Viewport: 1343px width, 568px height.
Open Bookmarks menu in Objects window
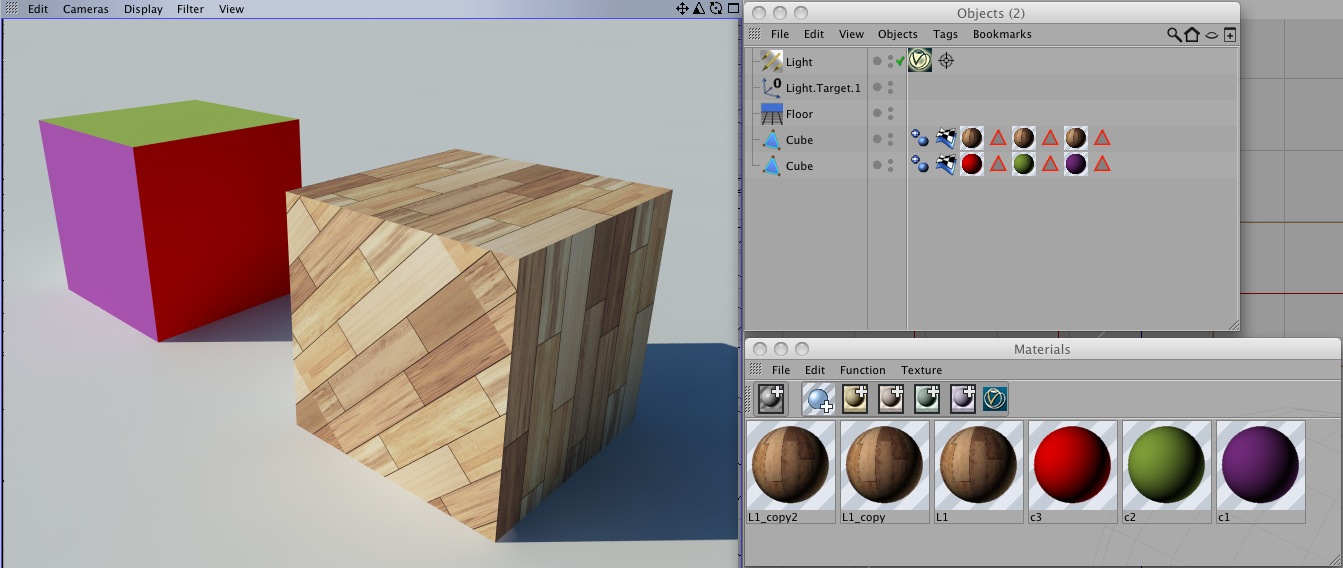pos(1002,34)
